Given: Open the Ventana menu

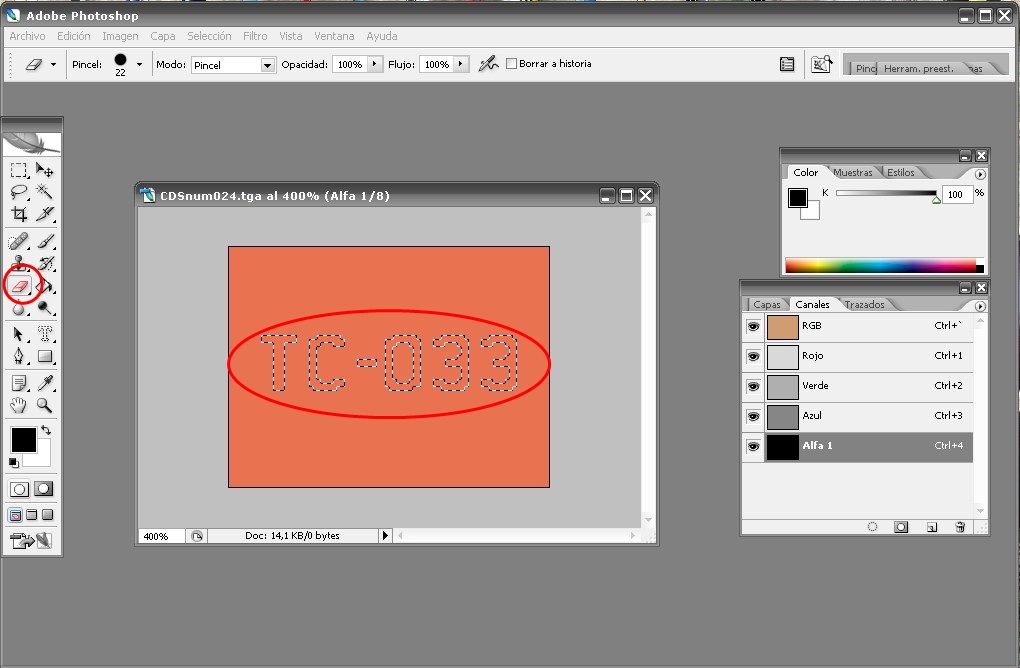Looking at the screenshot, I should click(x=334, y=36).
